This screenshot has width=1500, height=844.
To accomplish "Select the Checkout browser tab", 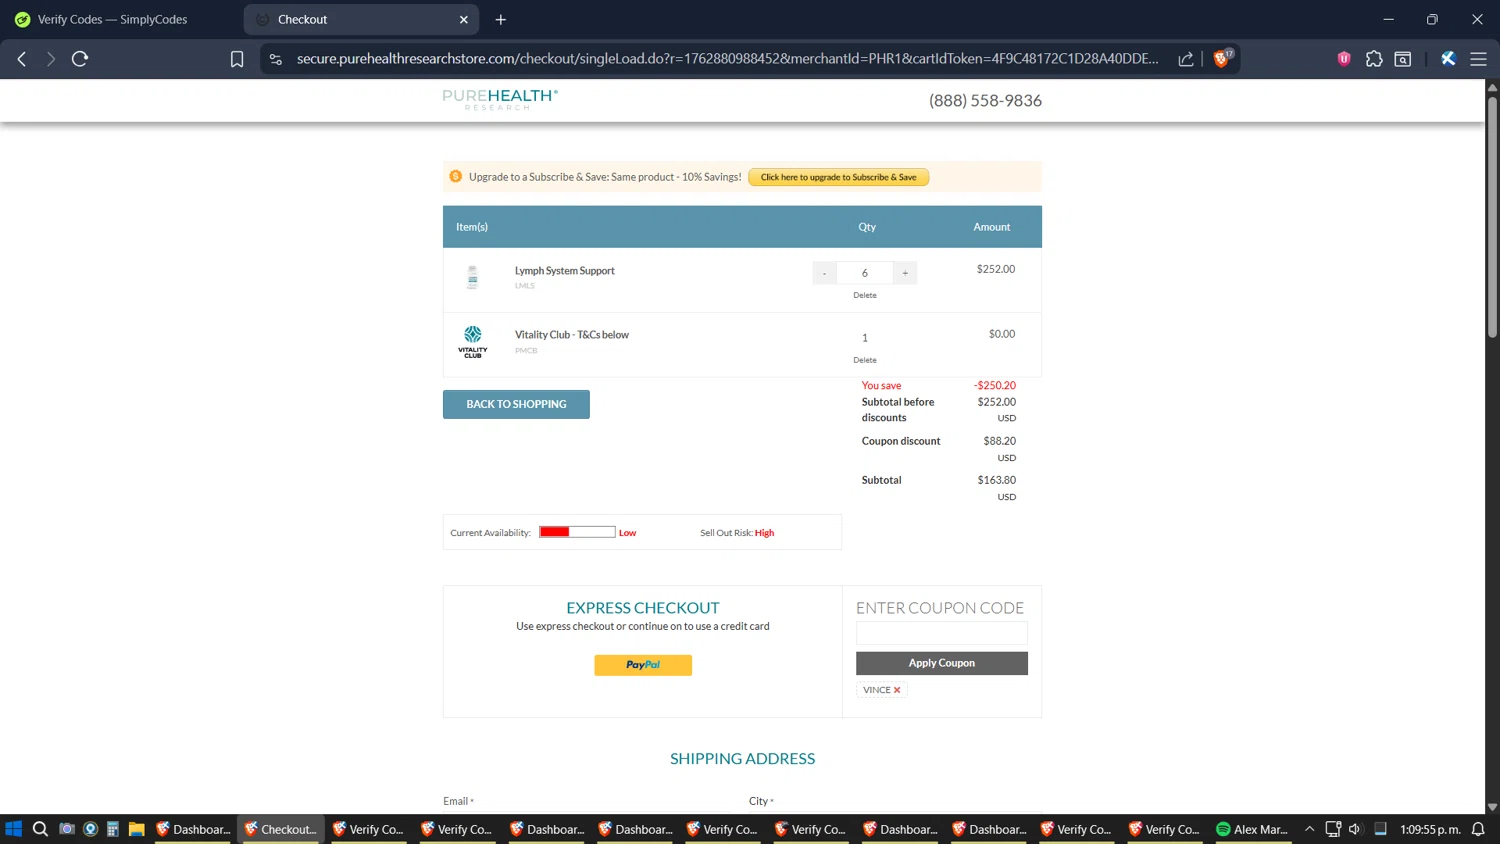I will tap(361, 19).
